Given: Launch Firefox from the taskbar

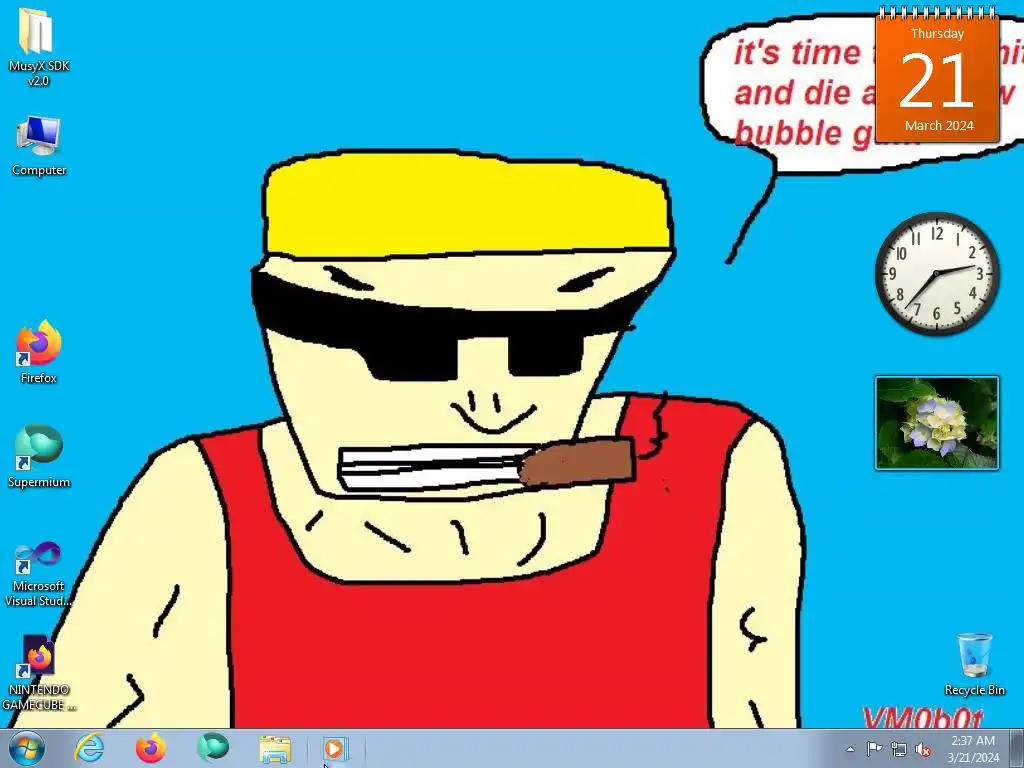Looking at the screenshot, I should coord(150,748).
